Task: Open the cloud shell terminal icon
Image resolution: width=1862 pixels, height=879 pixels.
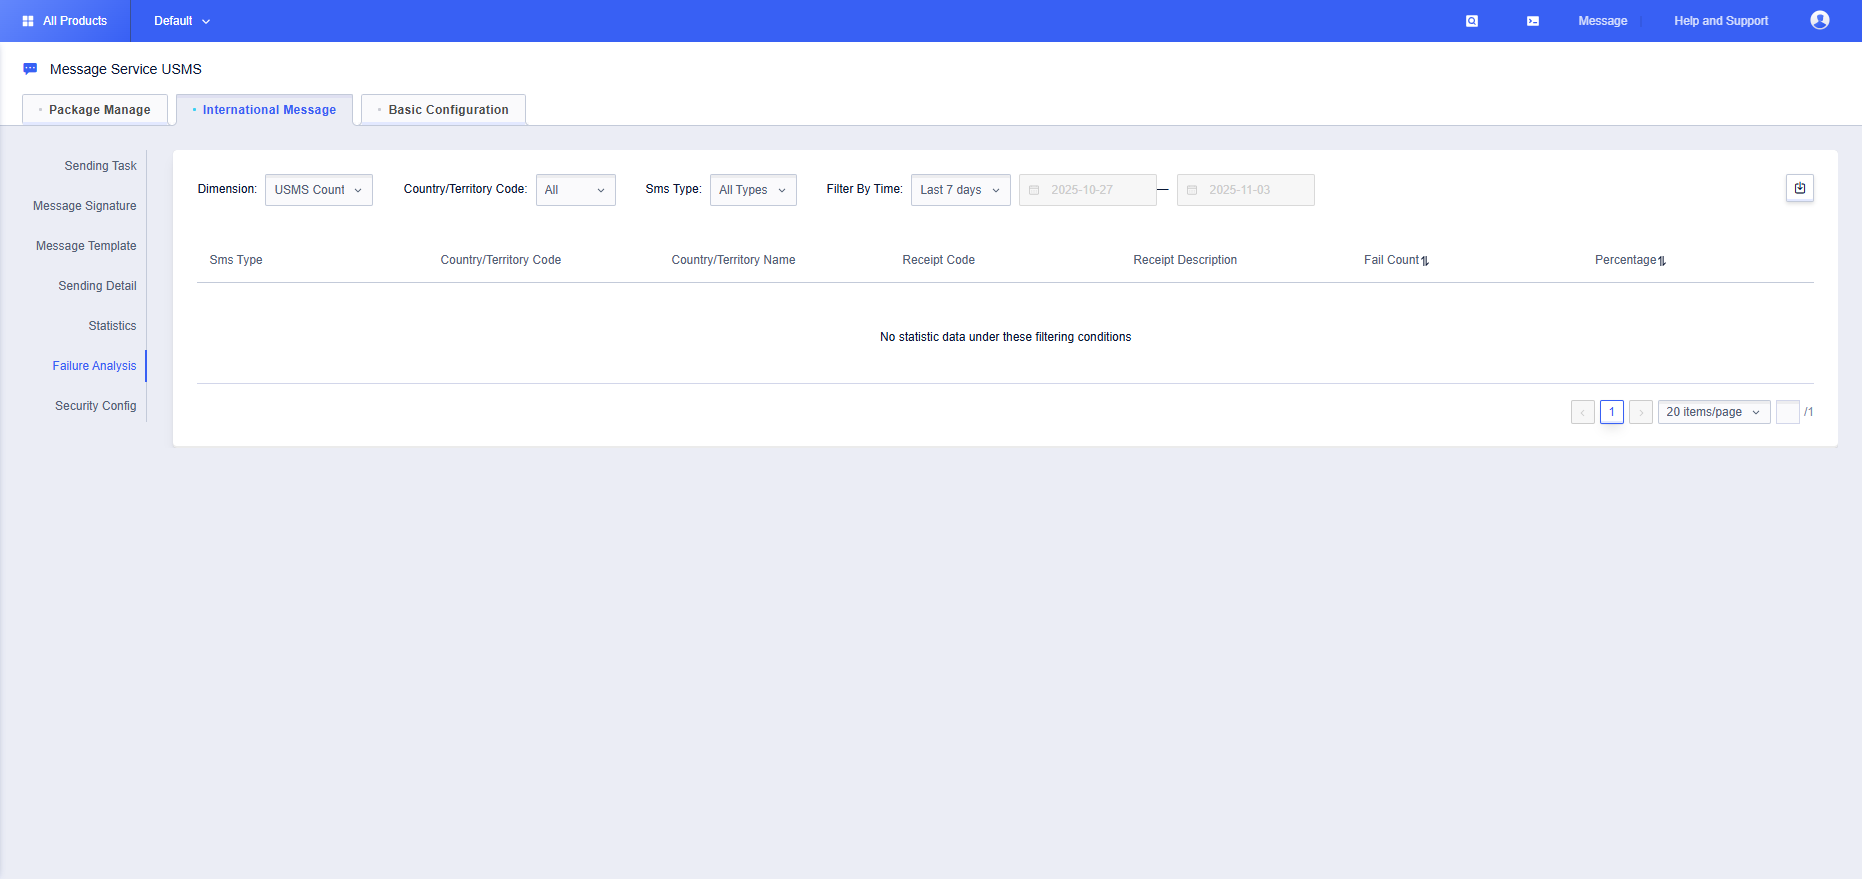Action: click(1532, 21)
